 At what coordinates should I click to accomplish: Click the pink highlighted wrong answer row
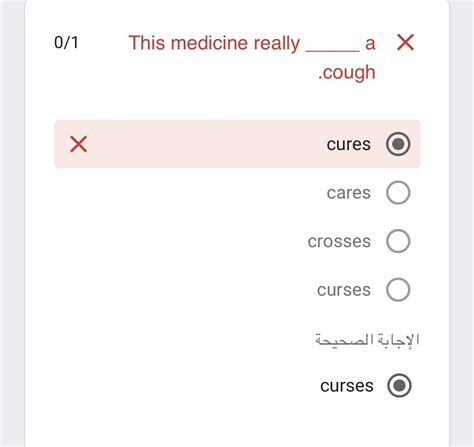[237, 144]
